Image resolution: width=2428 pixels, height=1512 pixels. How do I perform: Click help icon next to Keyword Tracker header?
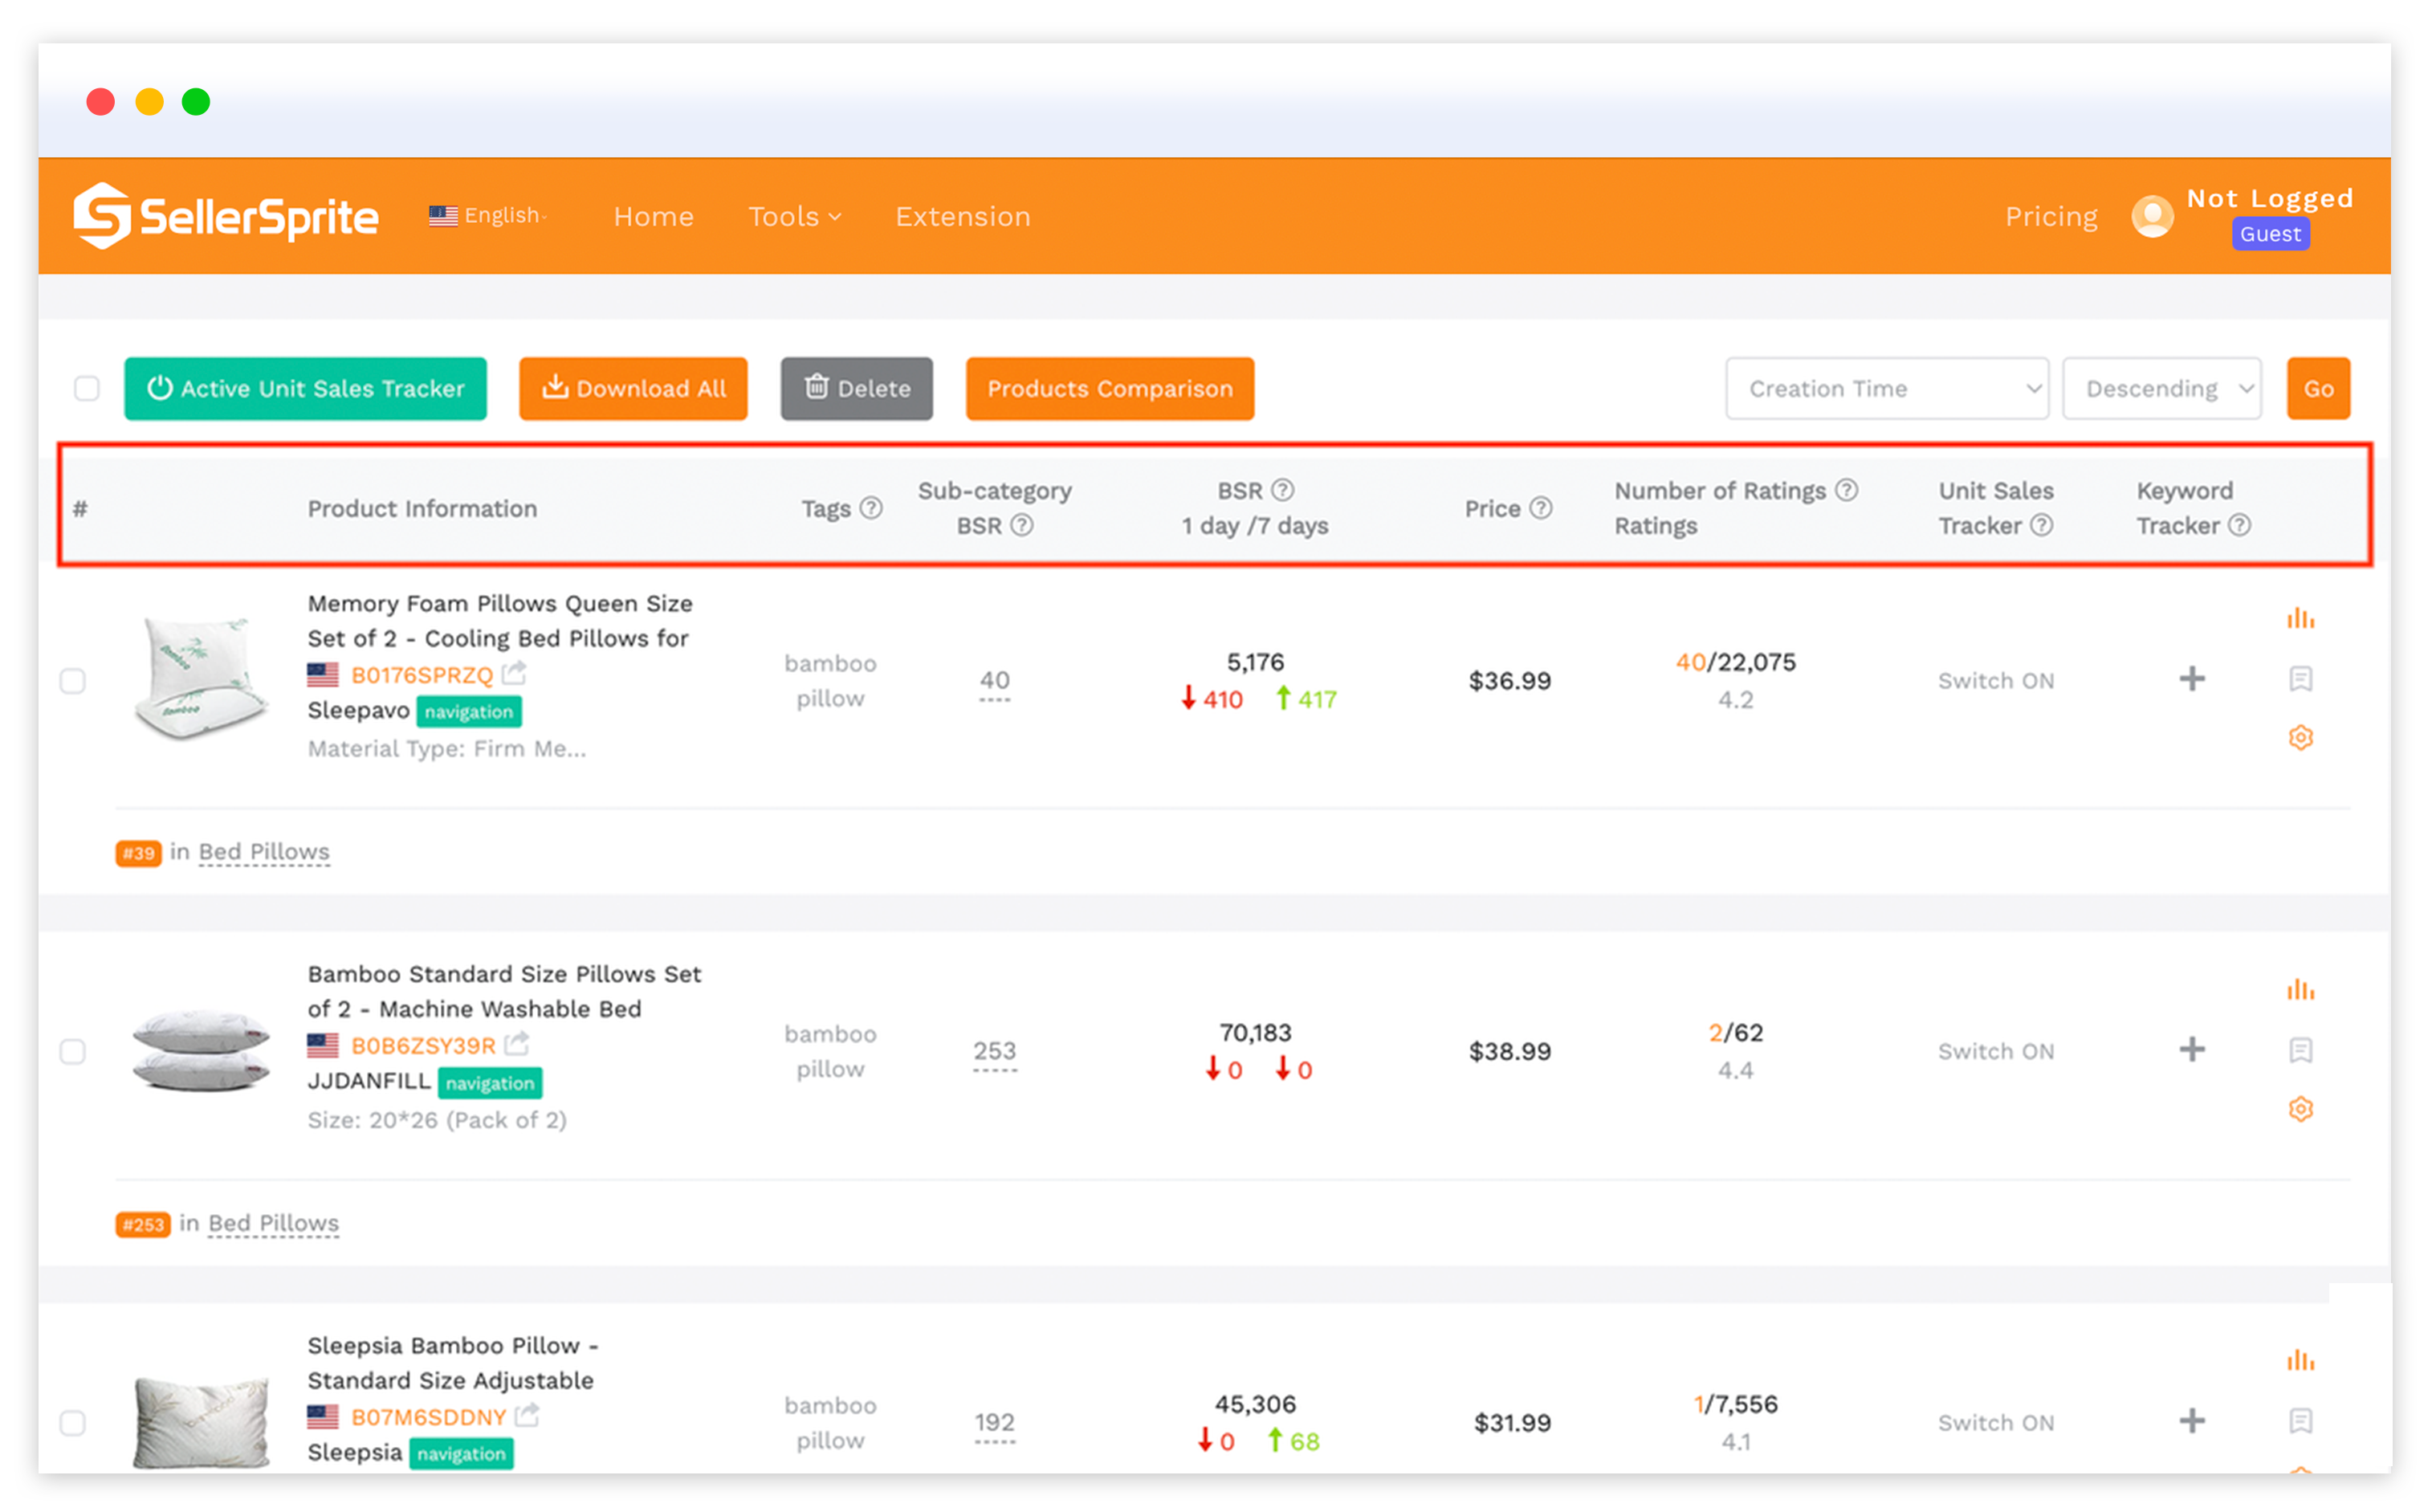2239,525
